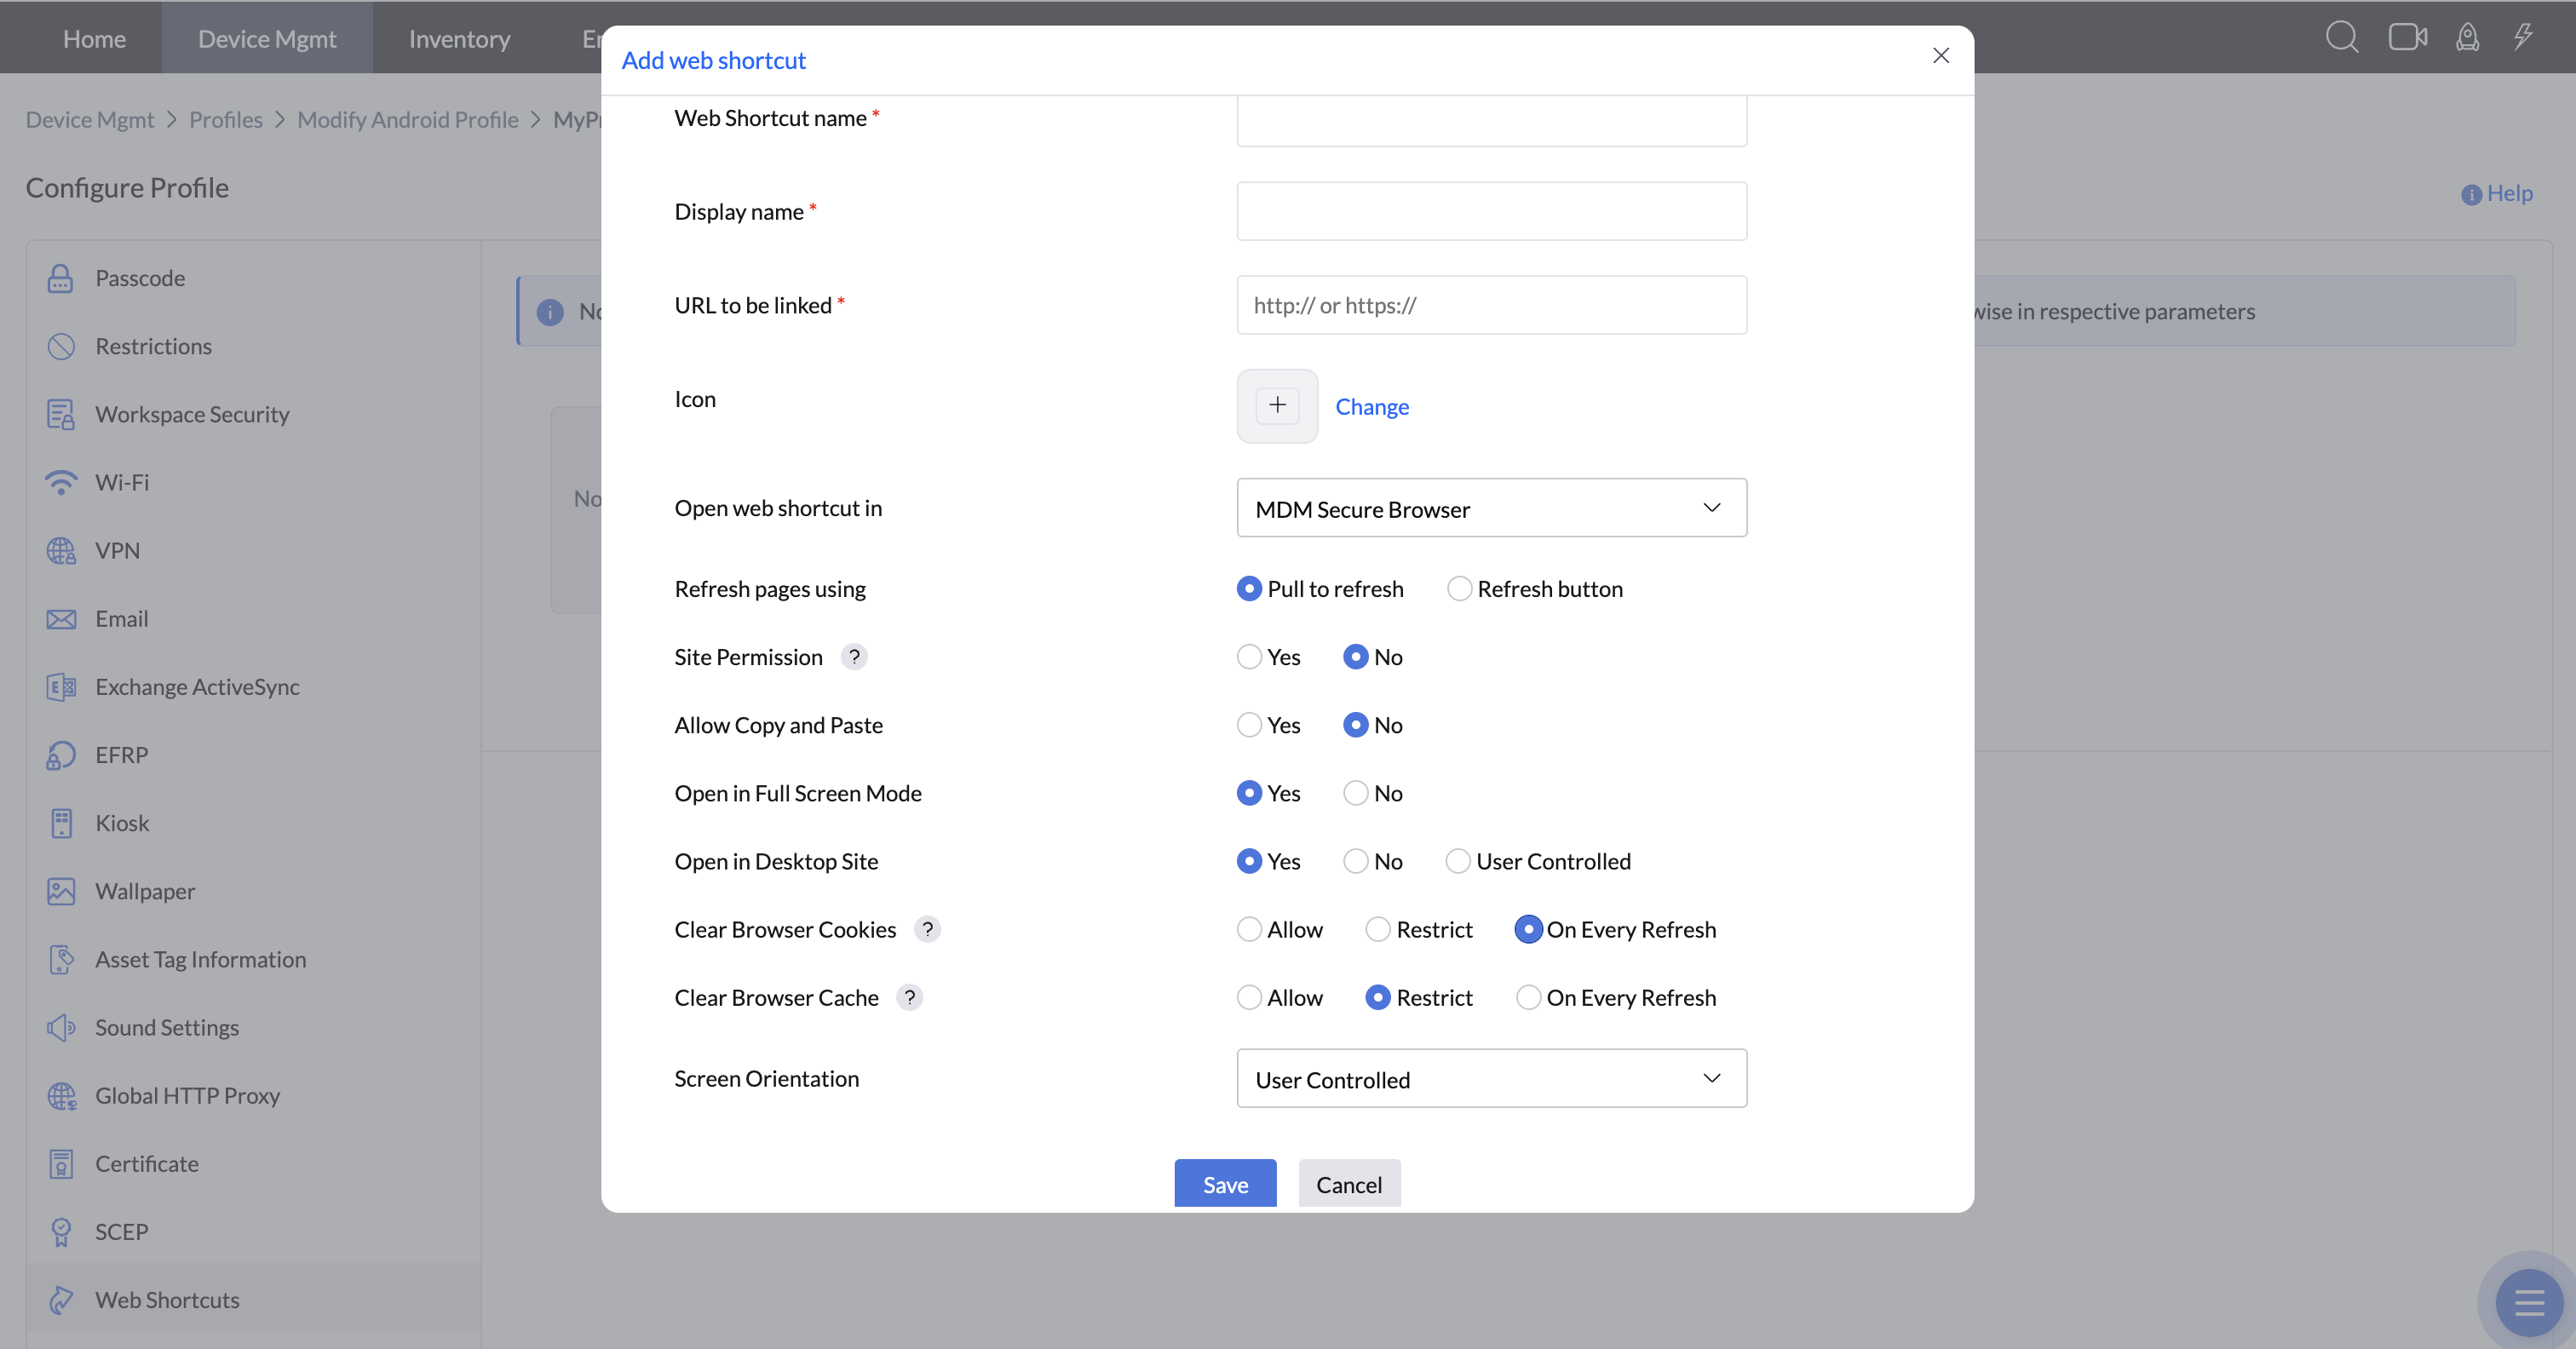This screenshot has width=2576, height=1349.
Task: Select Refresh button radio option
Action: click(x=1459, y=589)
